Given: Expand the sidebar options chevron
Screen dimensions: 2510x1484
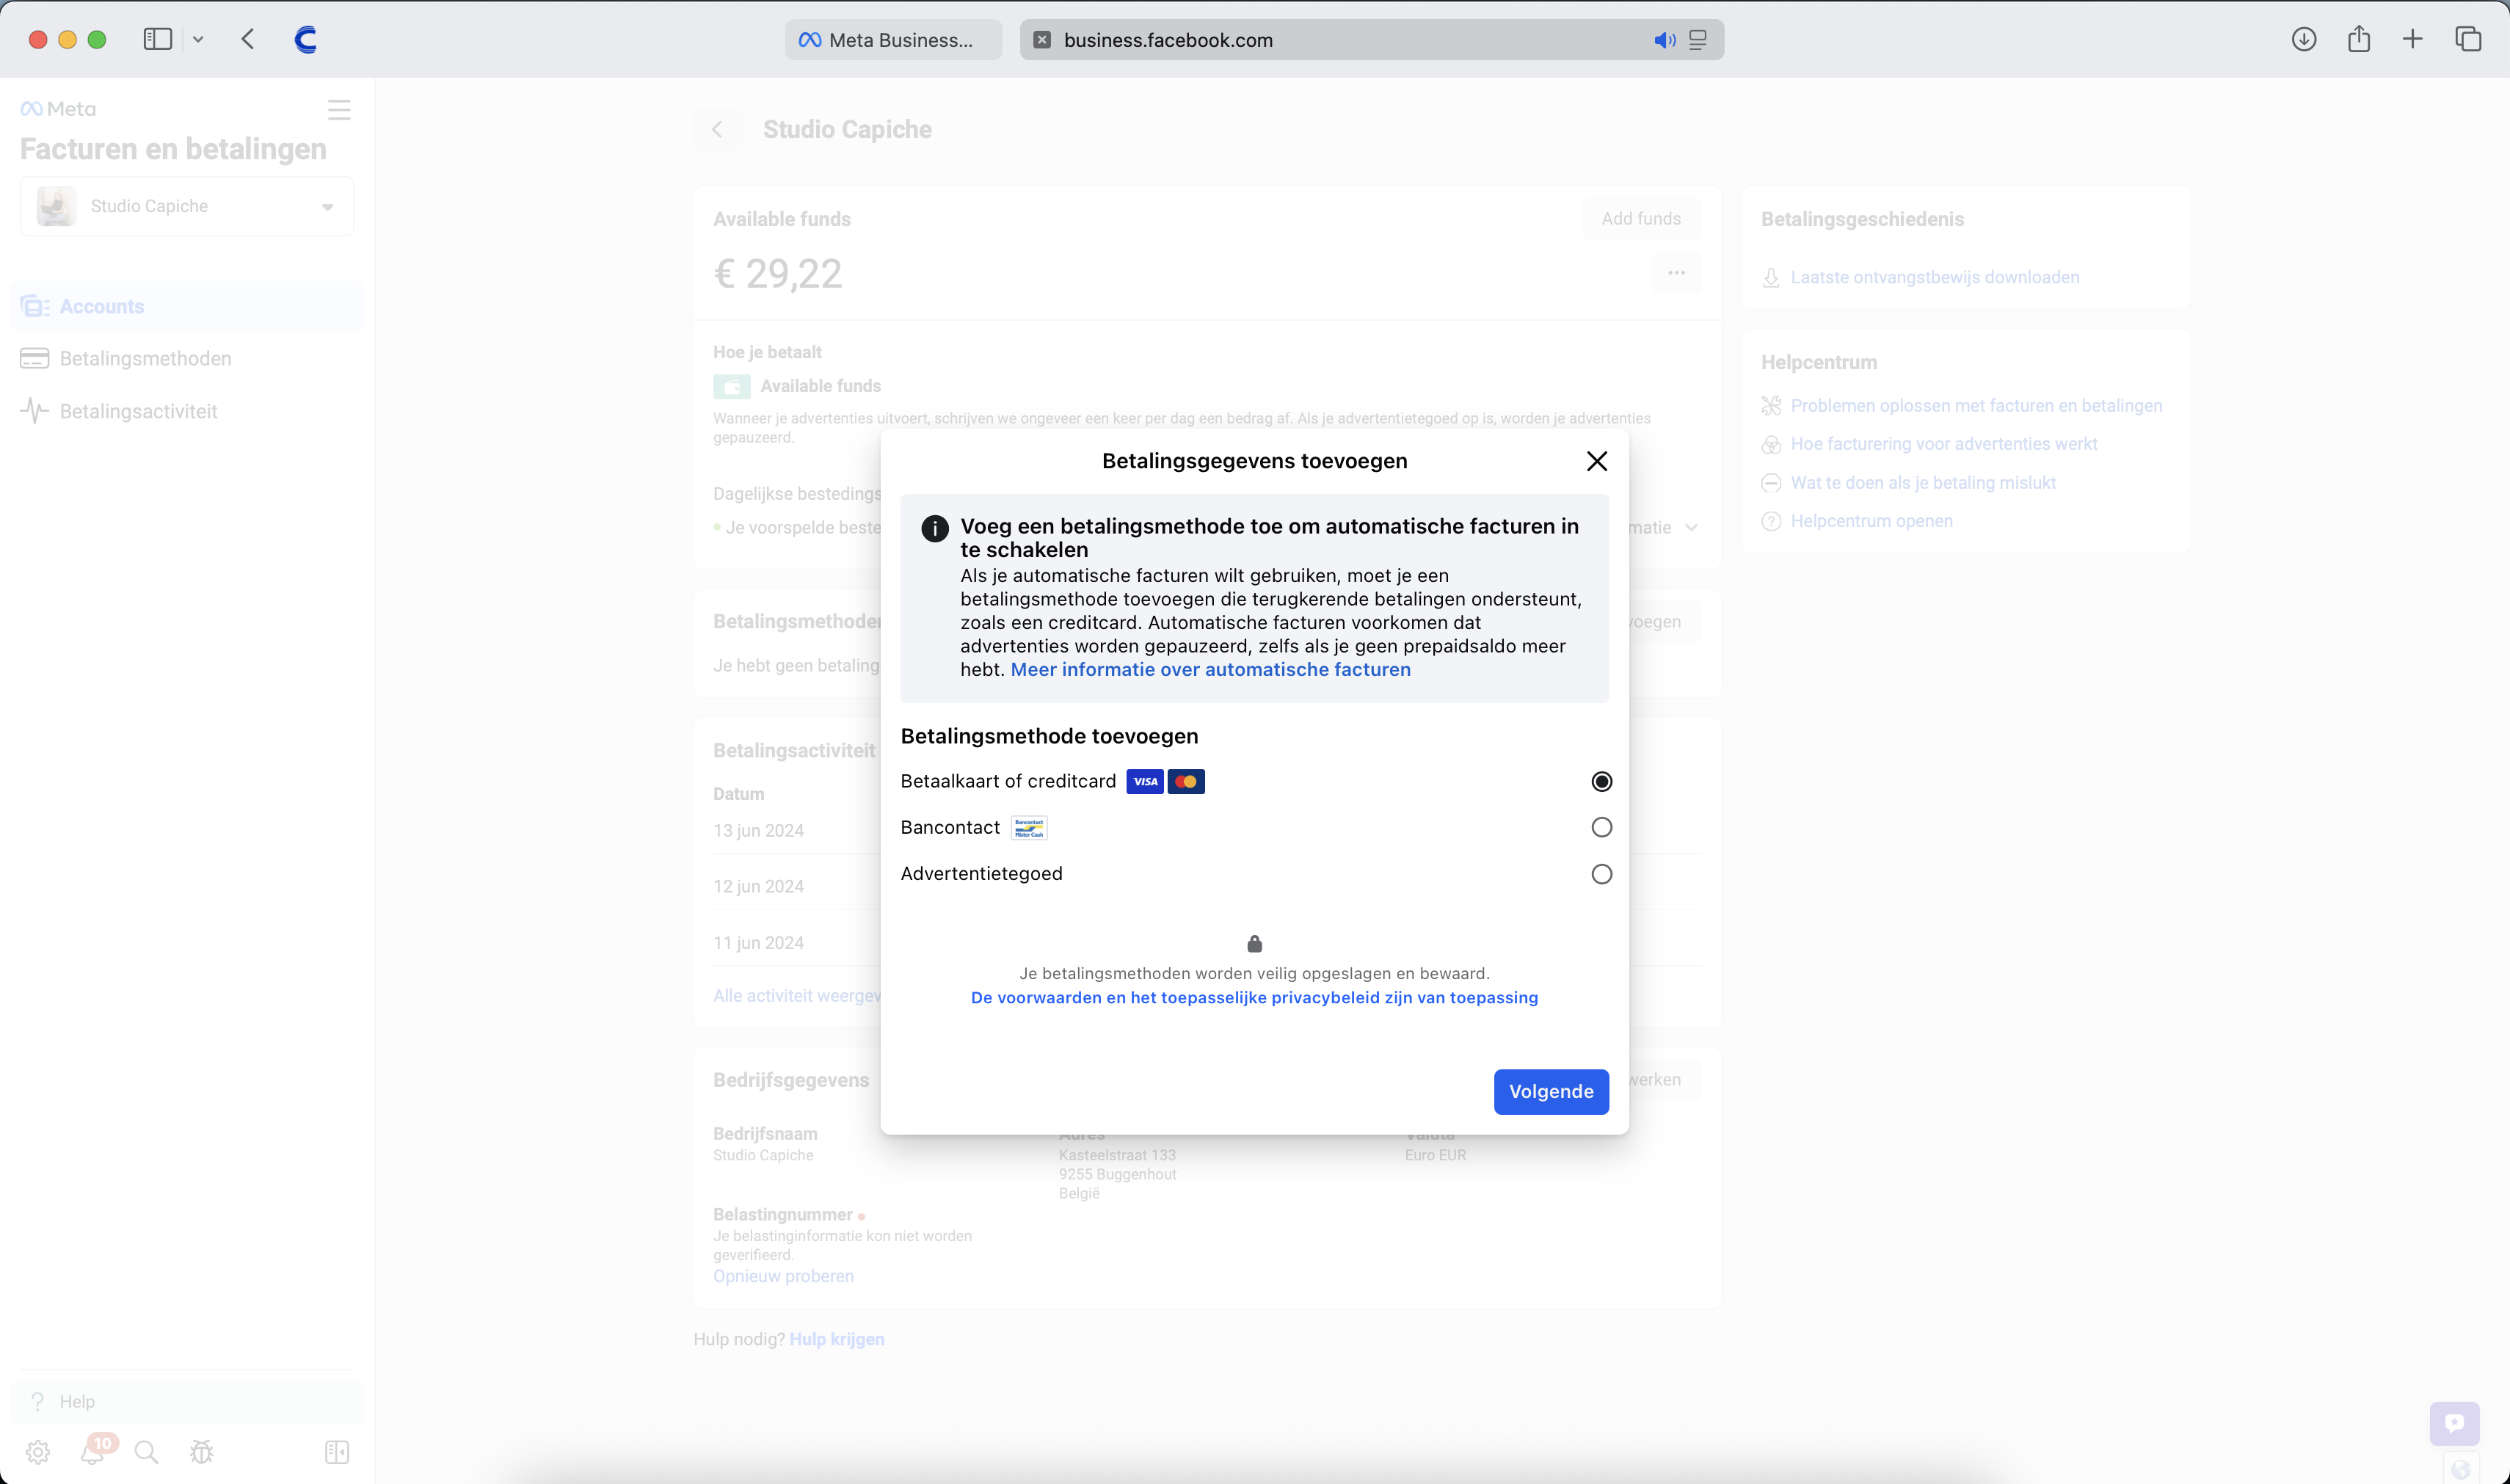Looking at the screenshot, I should [198, 40].
